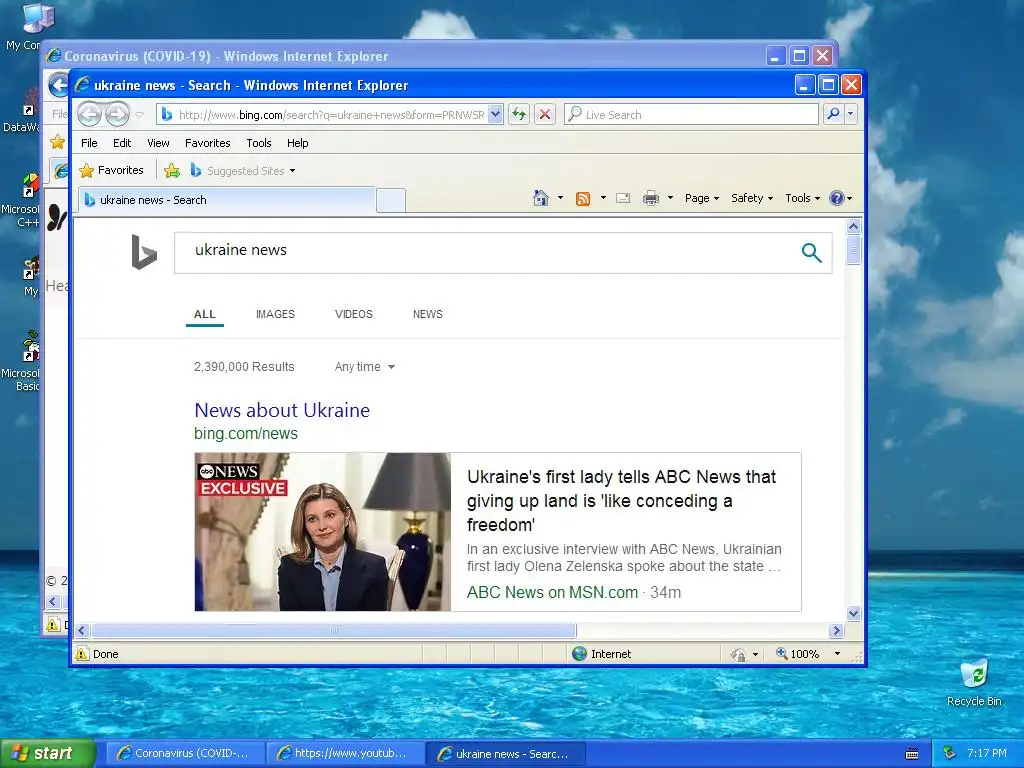Click ABC News on MSN.com source link
The height and width of the screenshot is (768, 1024).
tap(552, 592)
